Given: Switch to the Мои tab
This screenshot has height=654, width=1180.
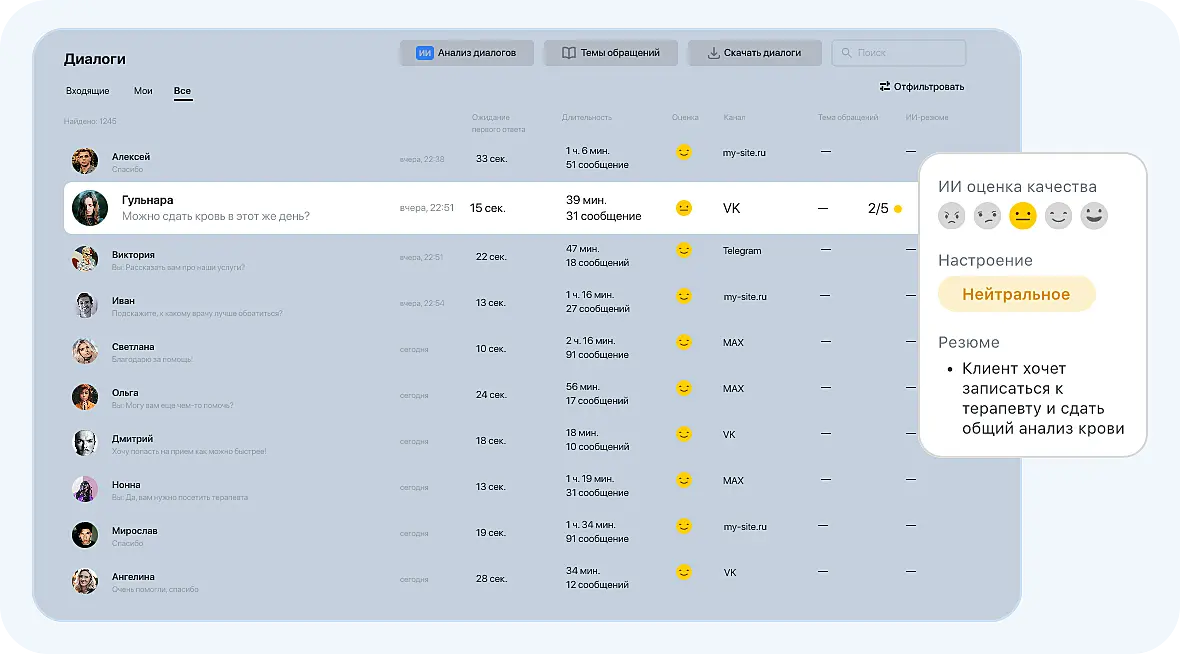Looking at the screenshot, I should [x=143, y=91].
